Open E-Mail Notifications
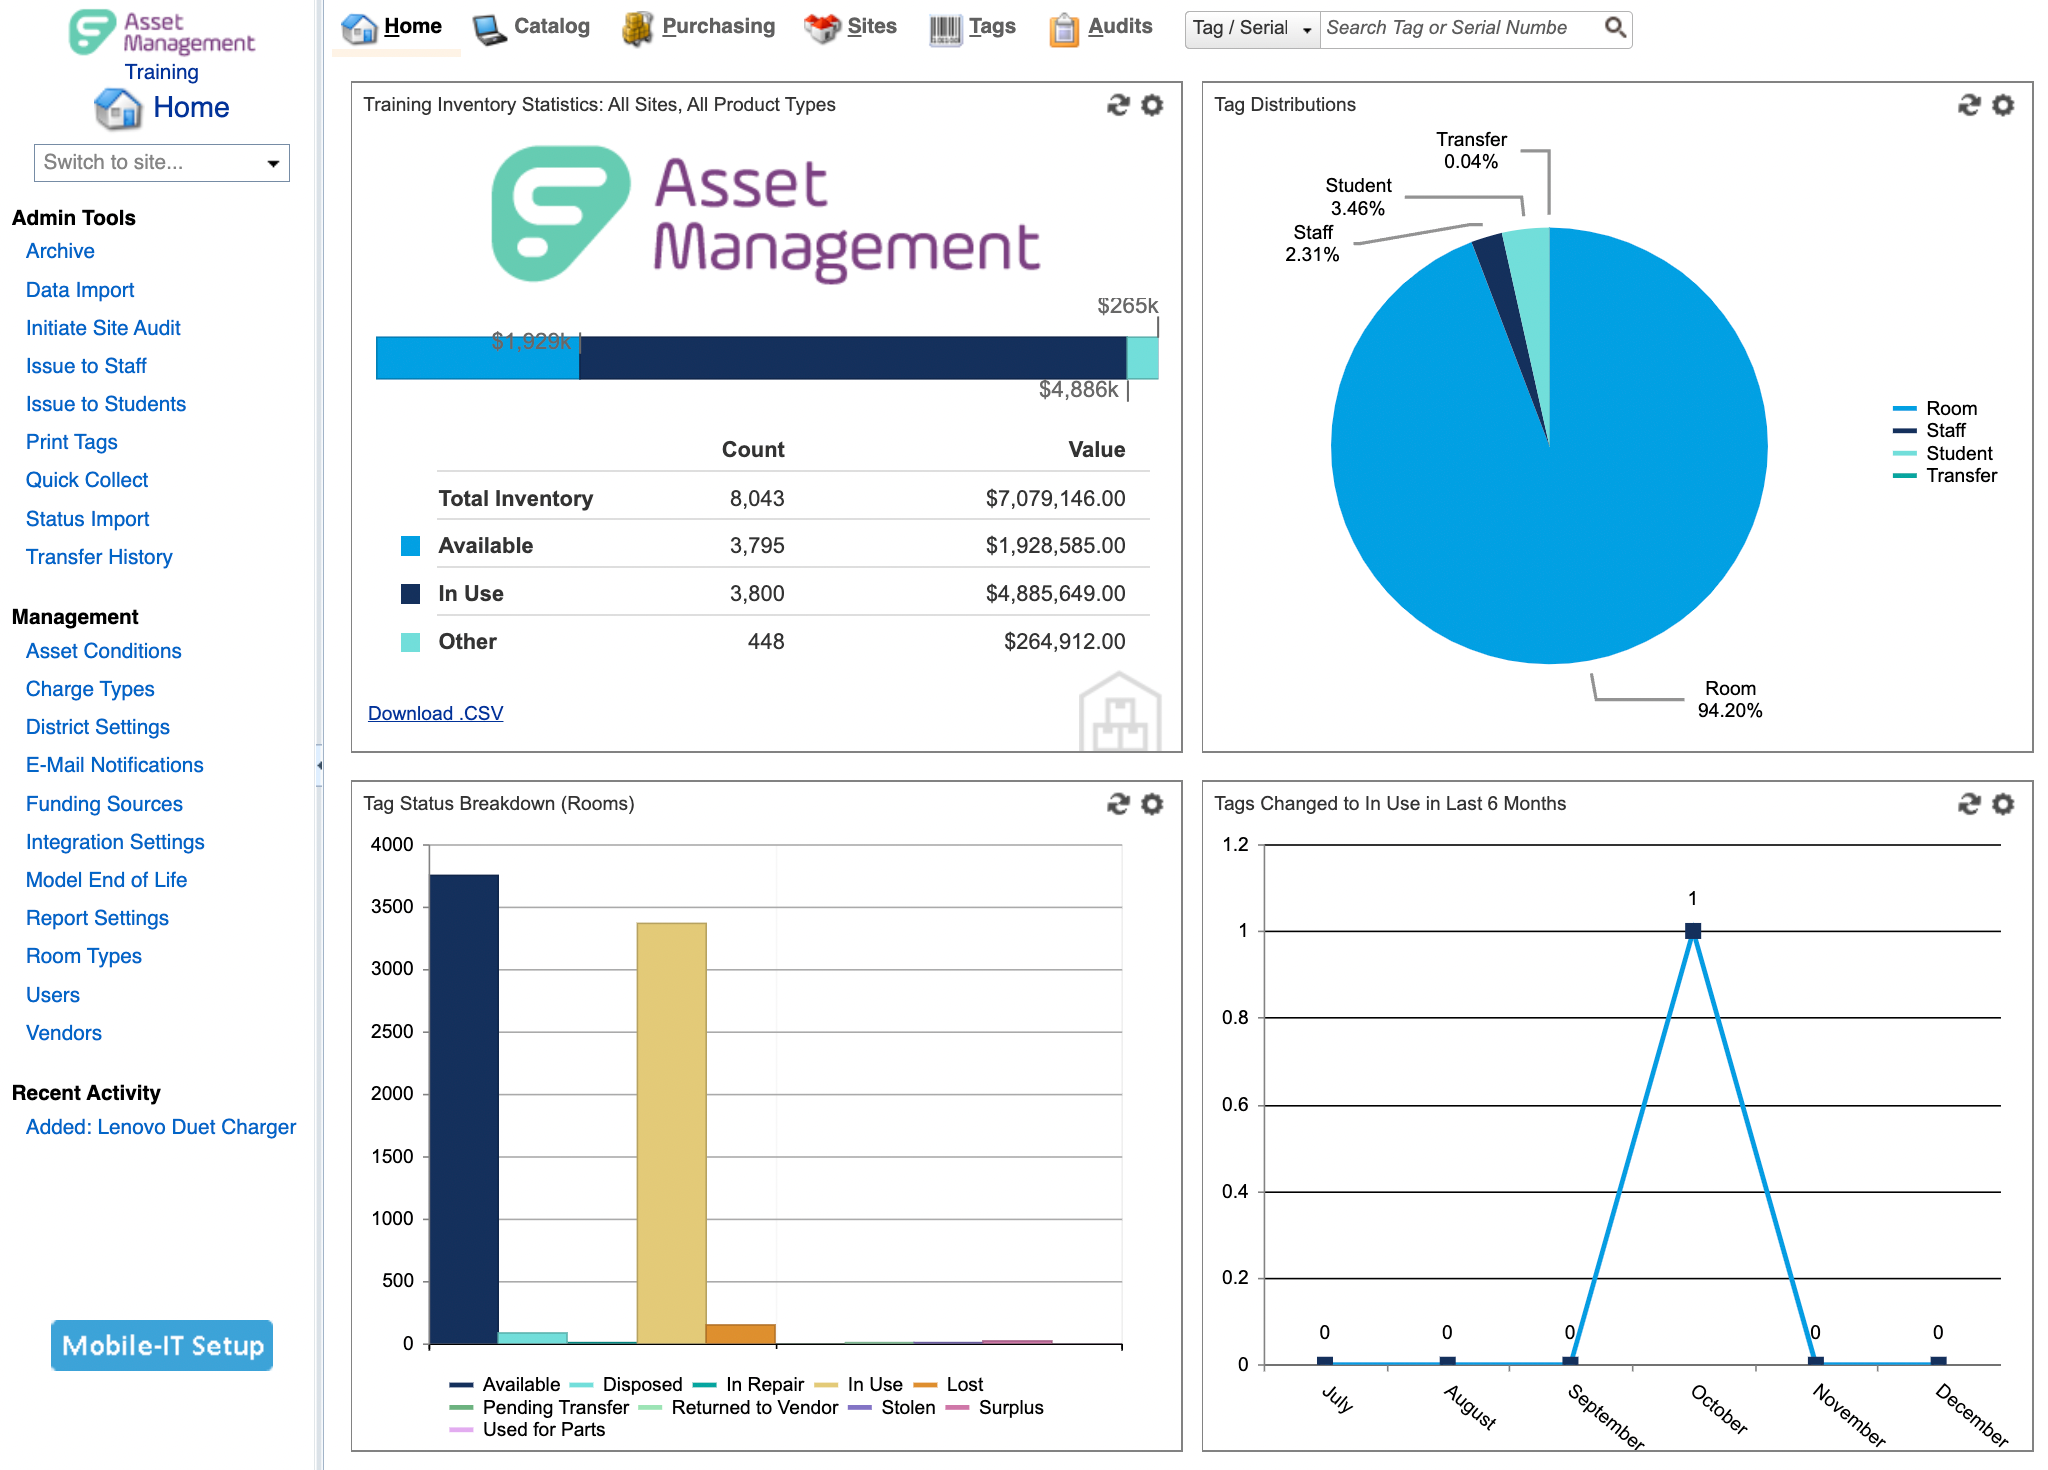This screenshot has width=2048, height=1470. (x=115, y=765)
